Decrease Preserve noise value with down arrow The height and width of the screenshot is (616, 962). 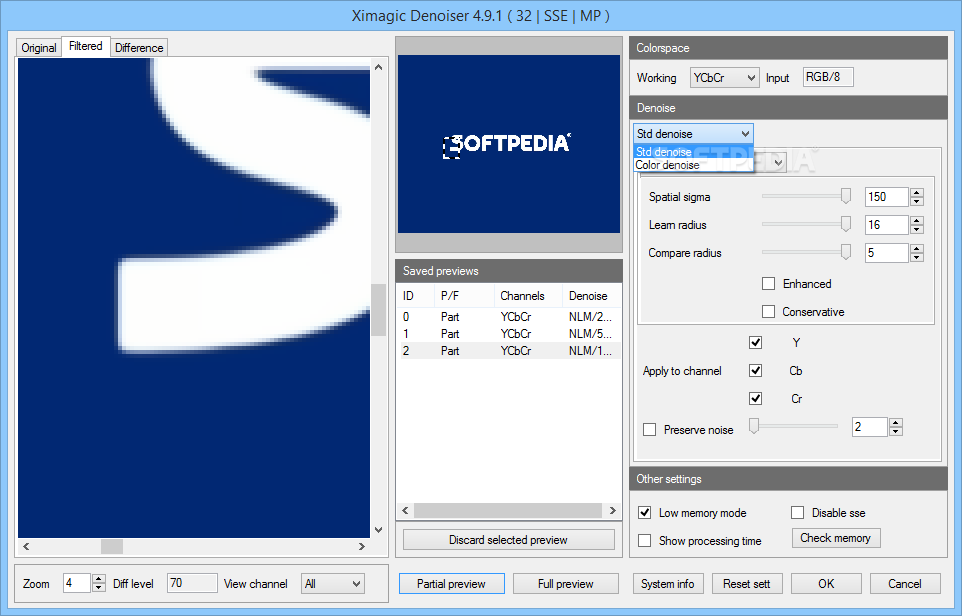pos(896,431)
